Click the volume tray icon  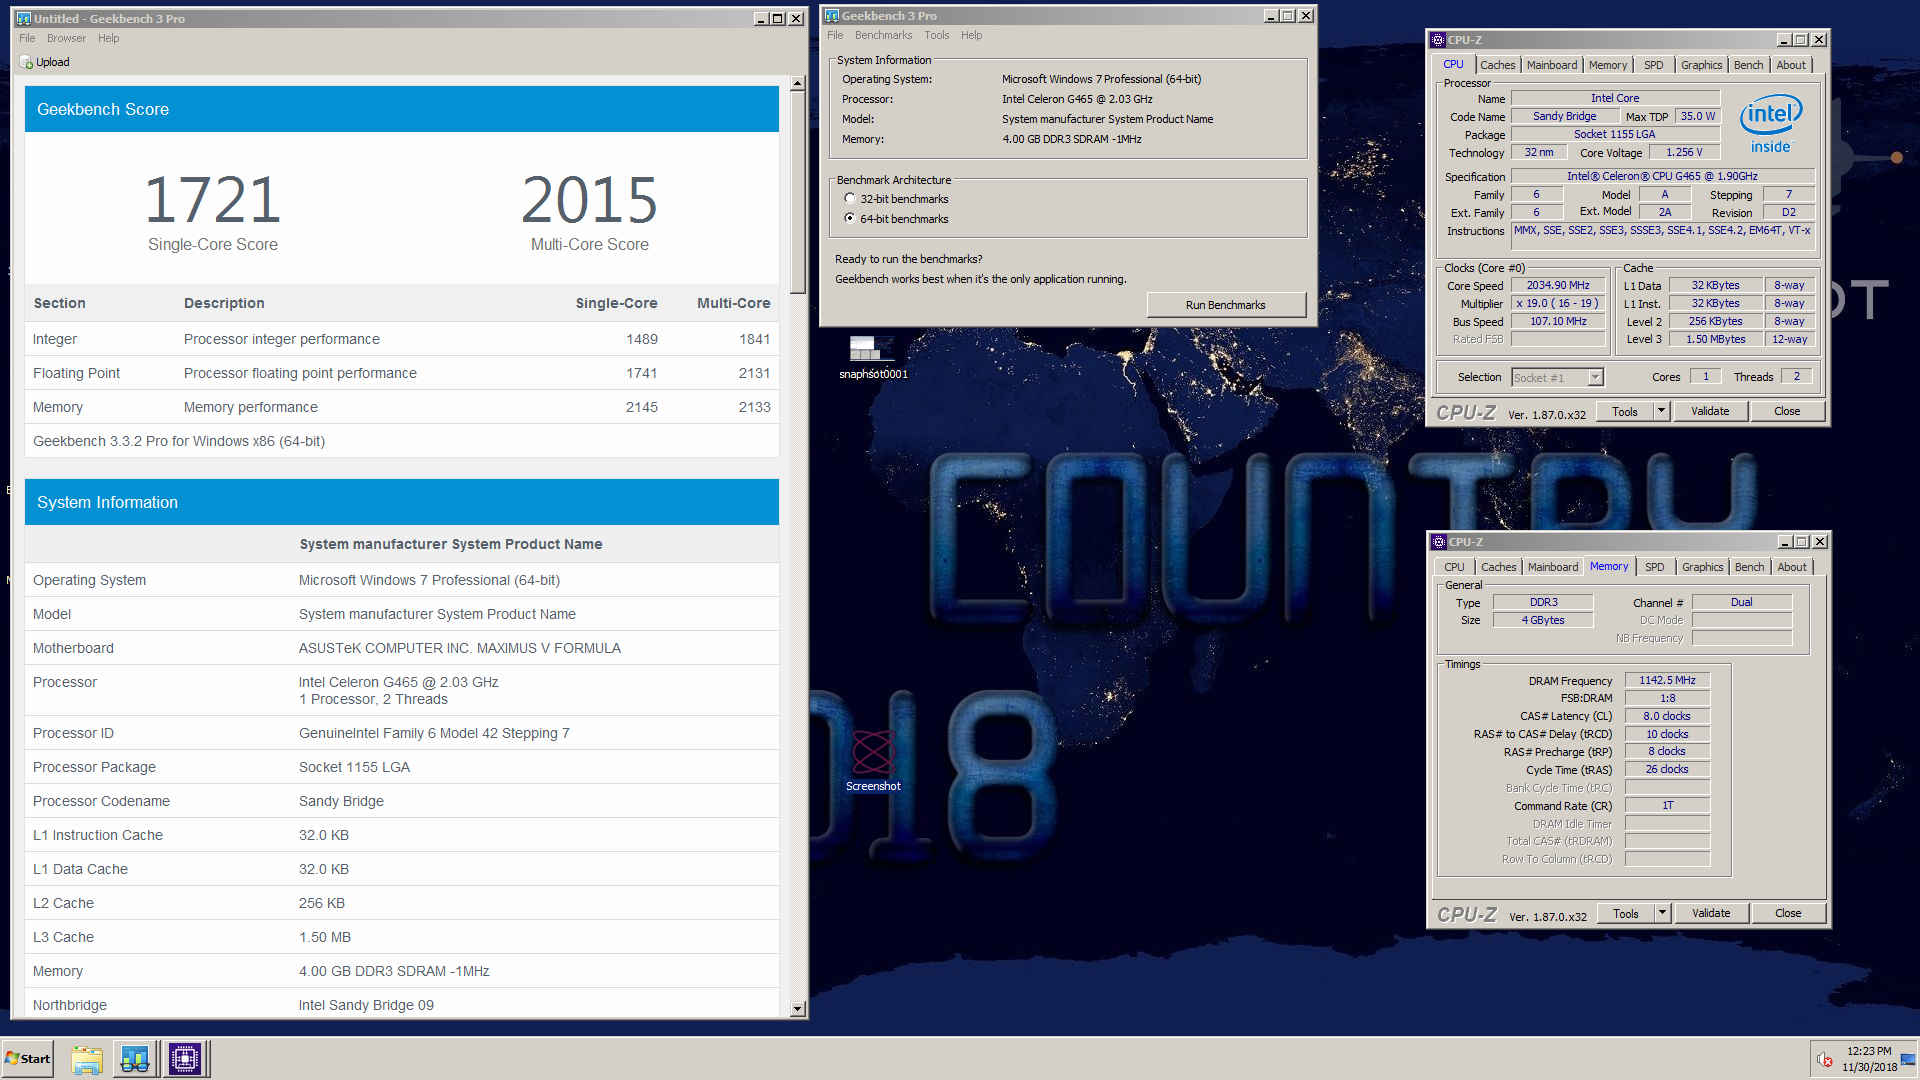click(x=1825, y=1059)
